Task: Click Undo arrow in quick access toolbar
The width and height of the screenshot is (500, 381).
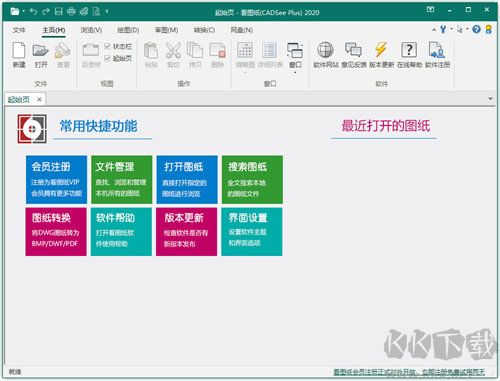Action: [33, 12]
